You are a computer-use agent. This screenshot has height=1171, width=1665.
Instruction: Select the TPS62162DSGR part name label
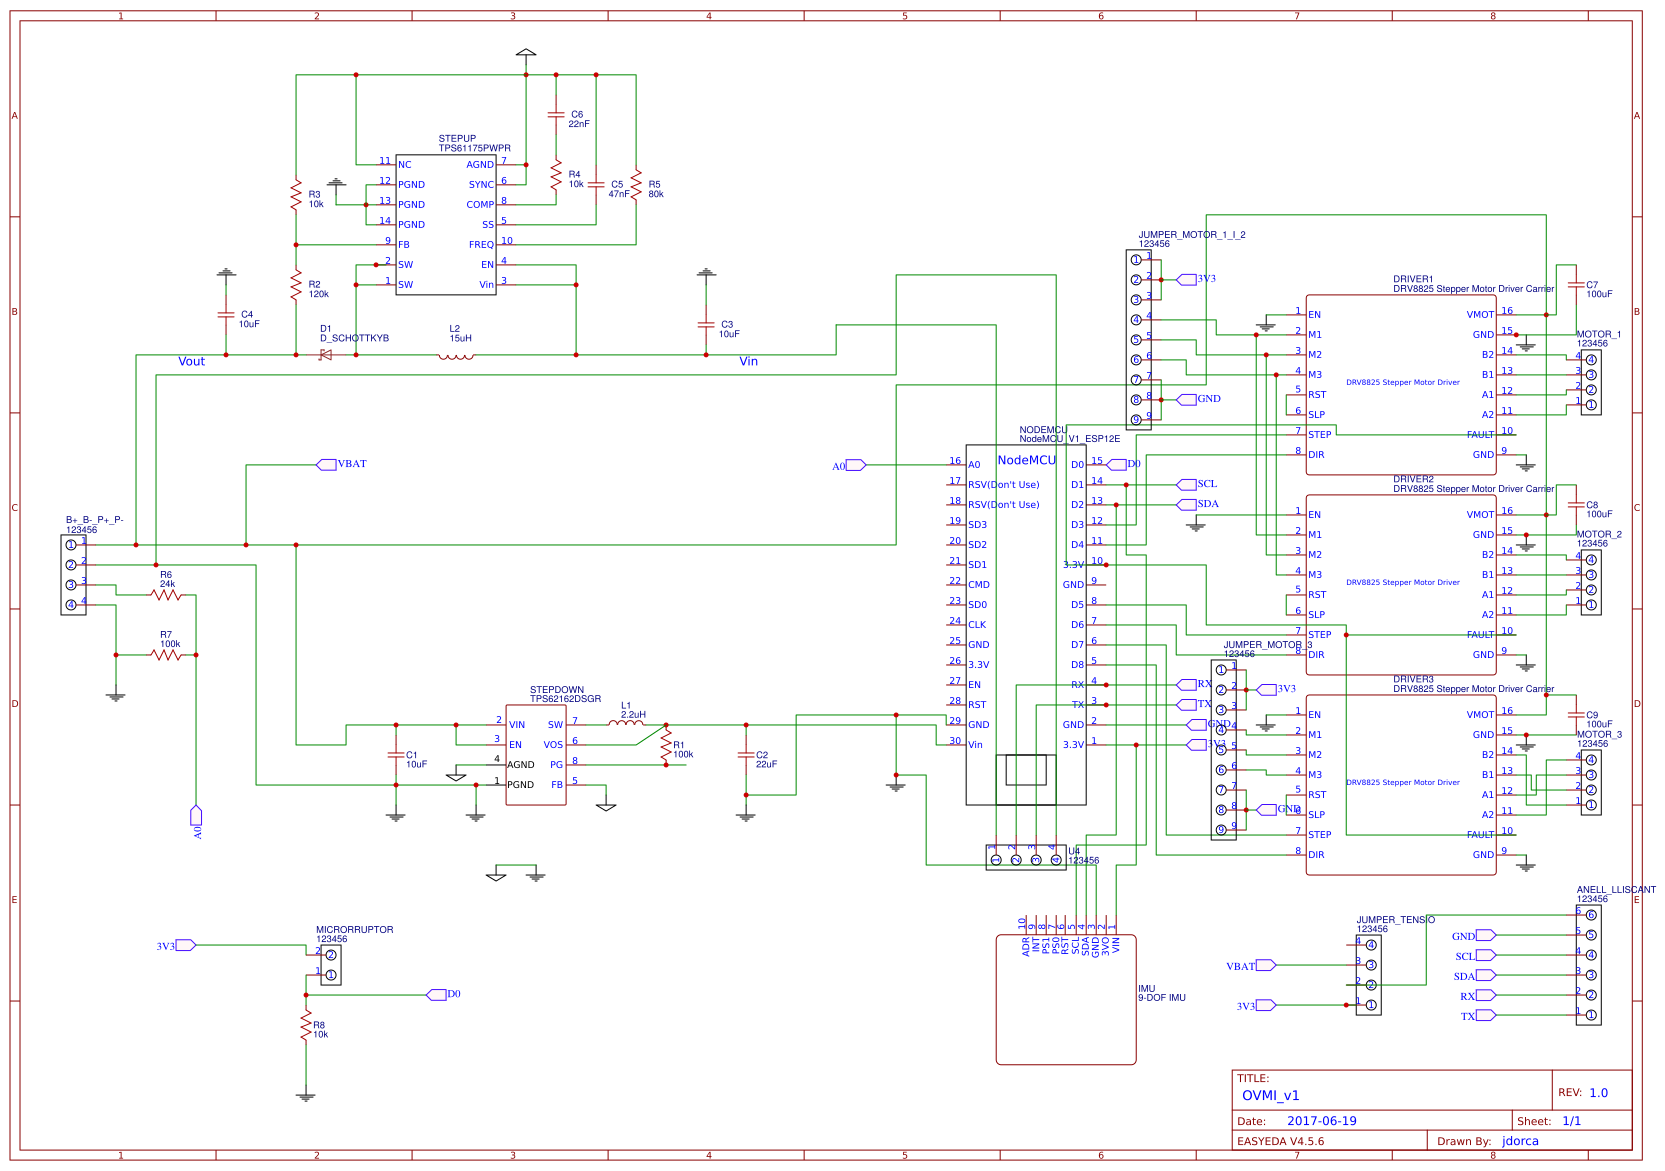point(566,699)
